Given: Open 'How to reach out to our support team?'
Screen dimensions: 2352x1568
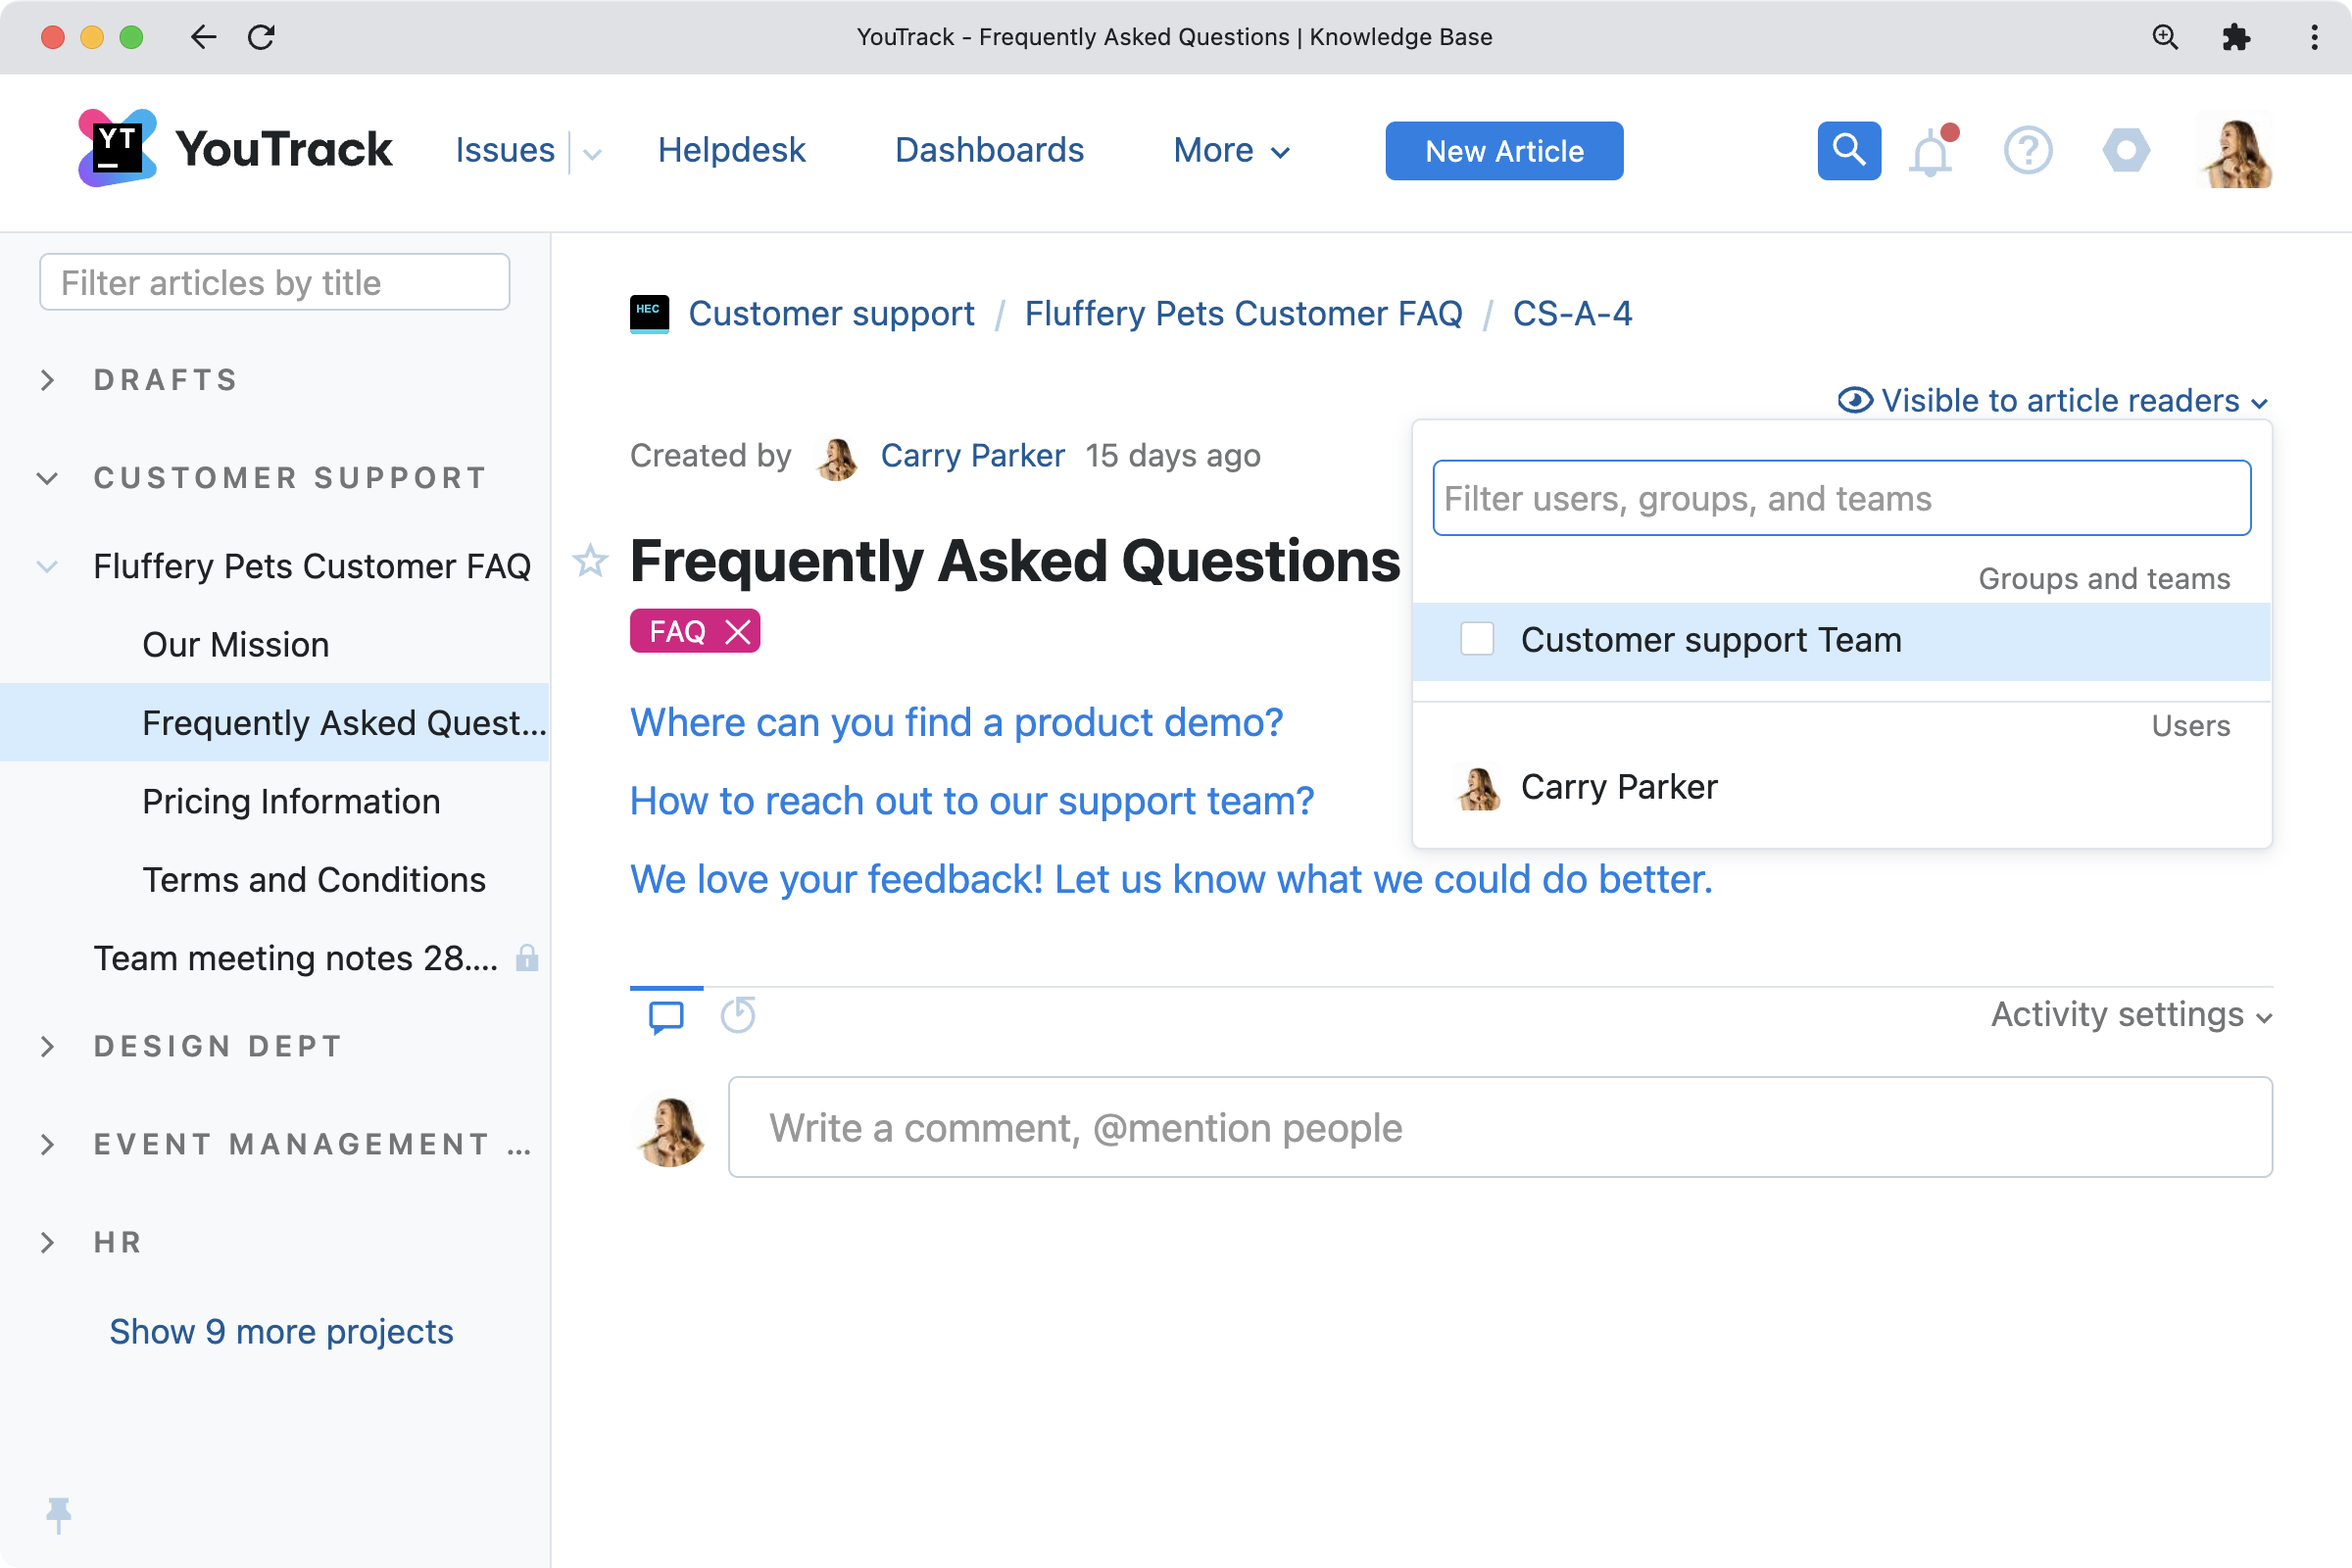Looking at the screenshot, I should (x=972, y=801).
